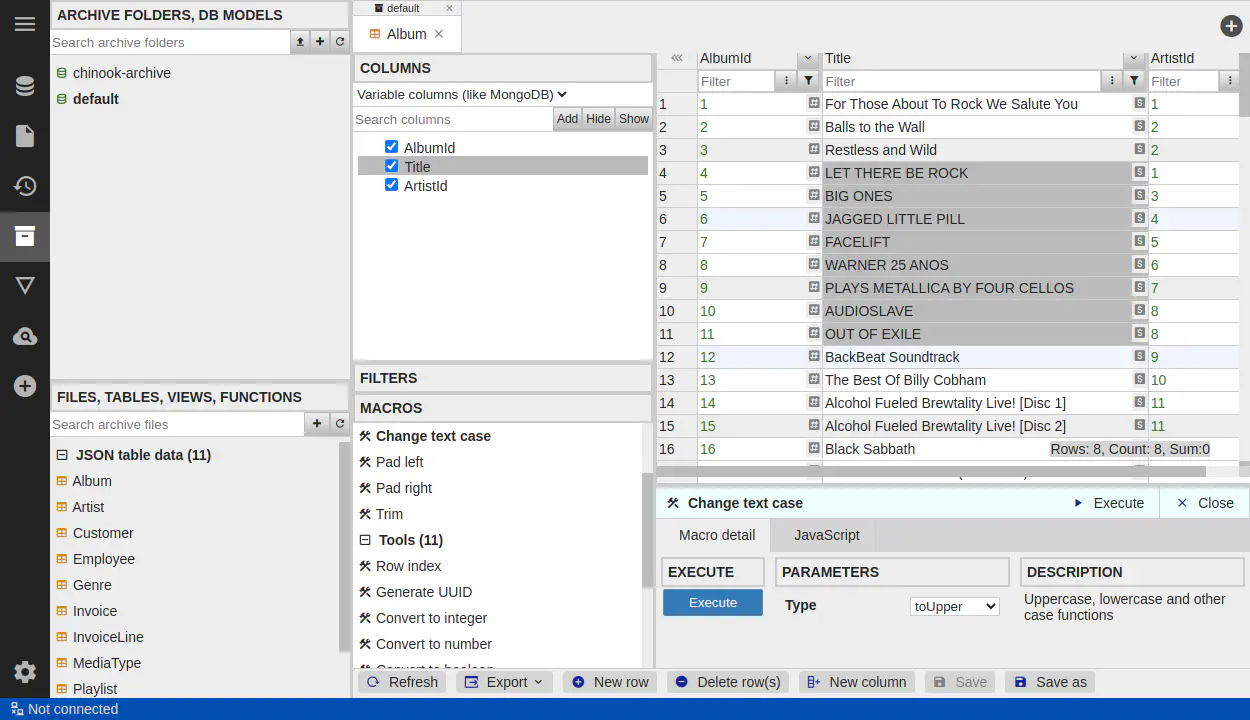This screenshot has width=1250, height=720.
Task: Uncheck the AlbumId column checkbox
Action: 391,147
